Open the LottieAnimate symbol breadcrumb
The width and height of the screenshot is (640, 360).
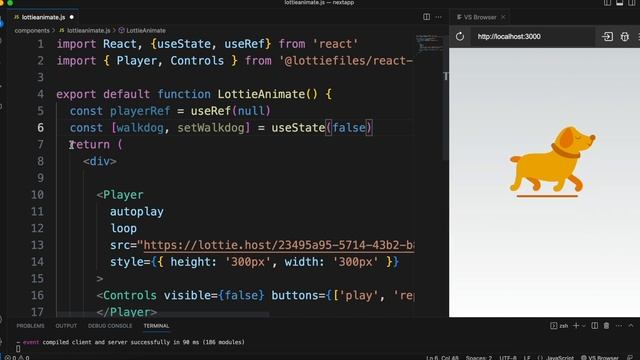(142, 31)
